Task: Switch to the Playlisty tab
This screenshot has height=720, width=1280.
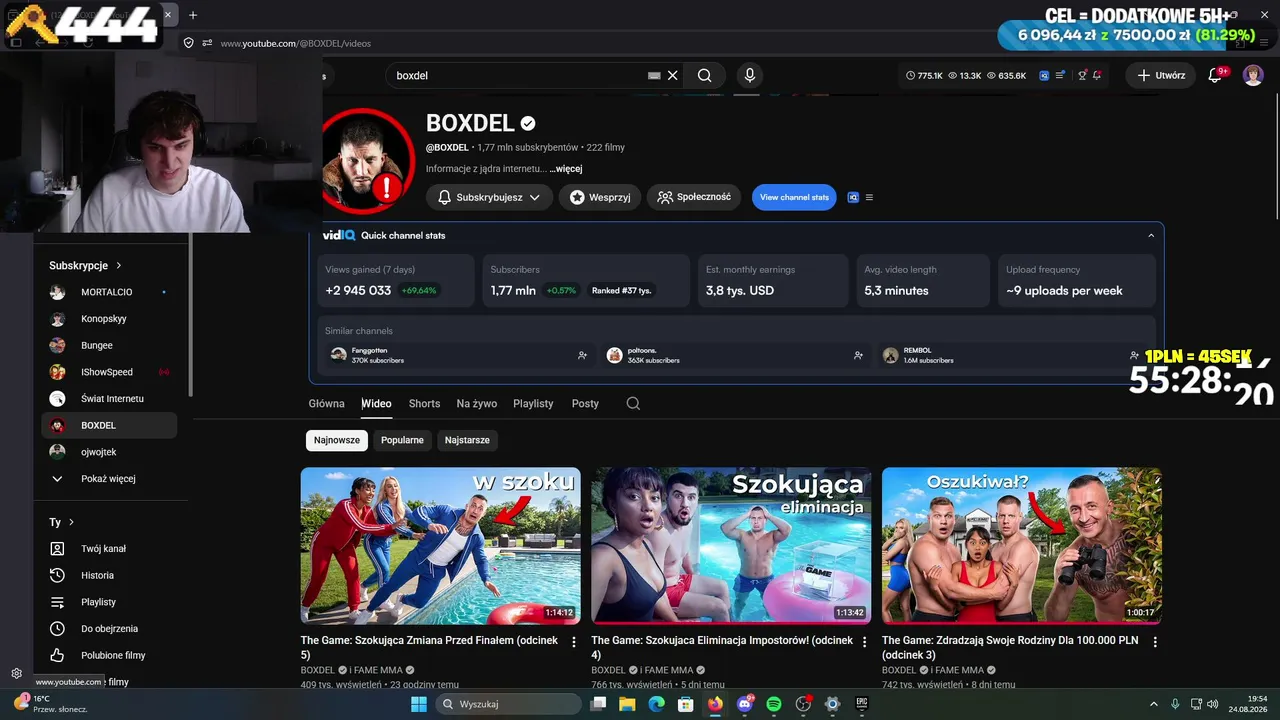Action: point(533,404)
